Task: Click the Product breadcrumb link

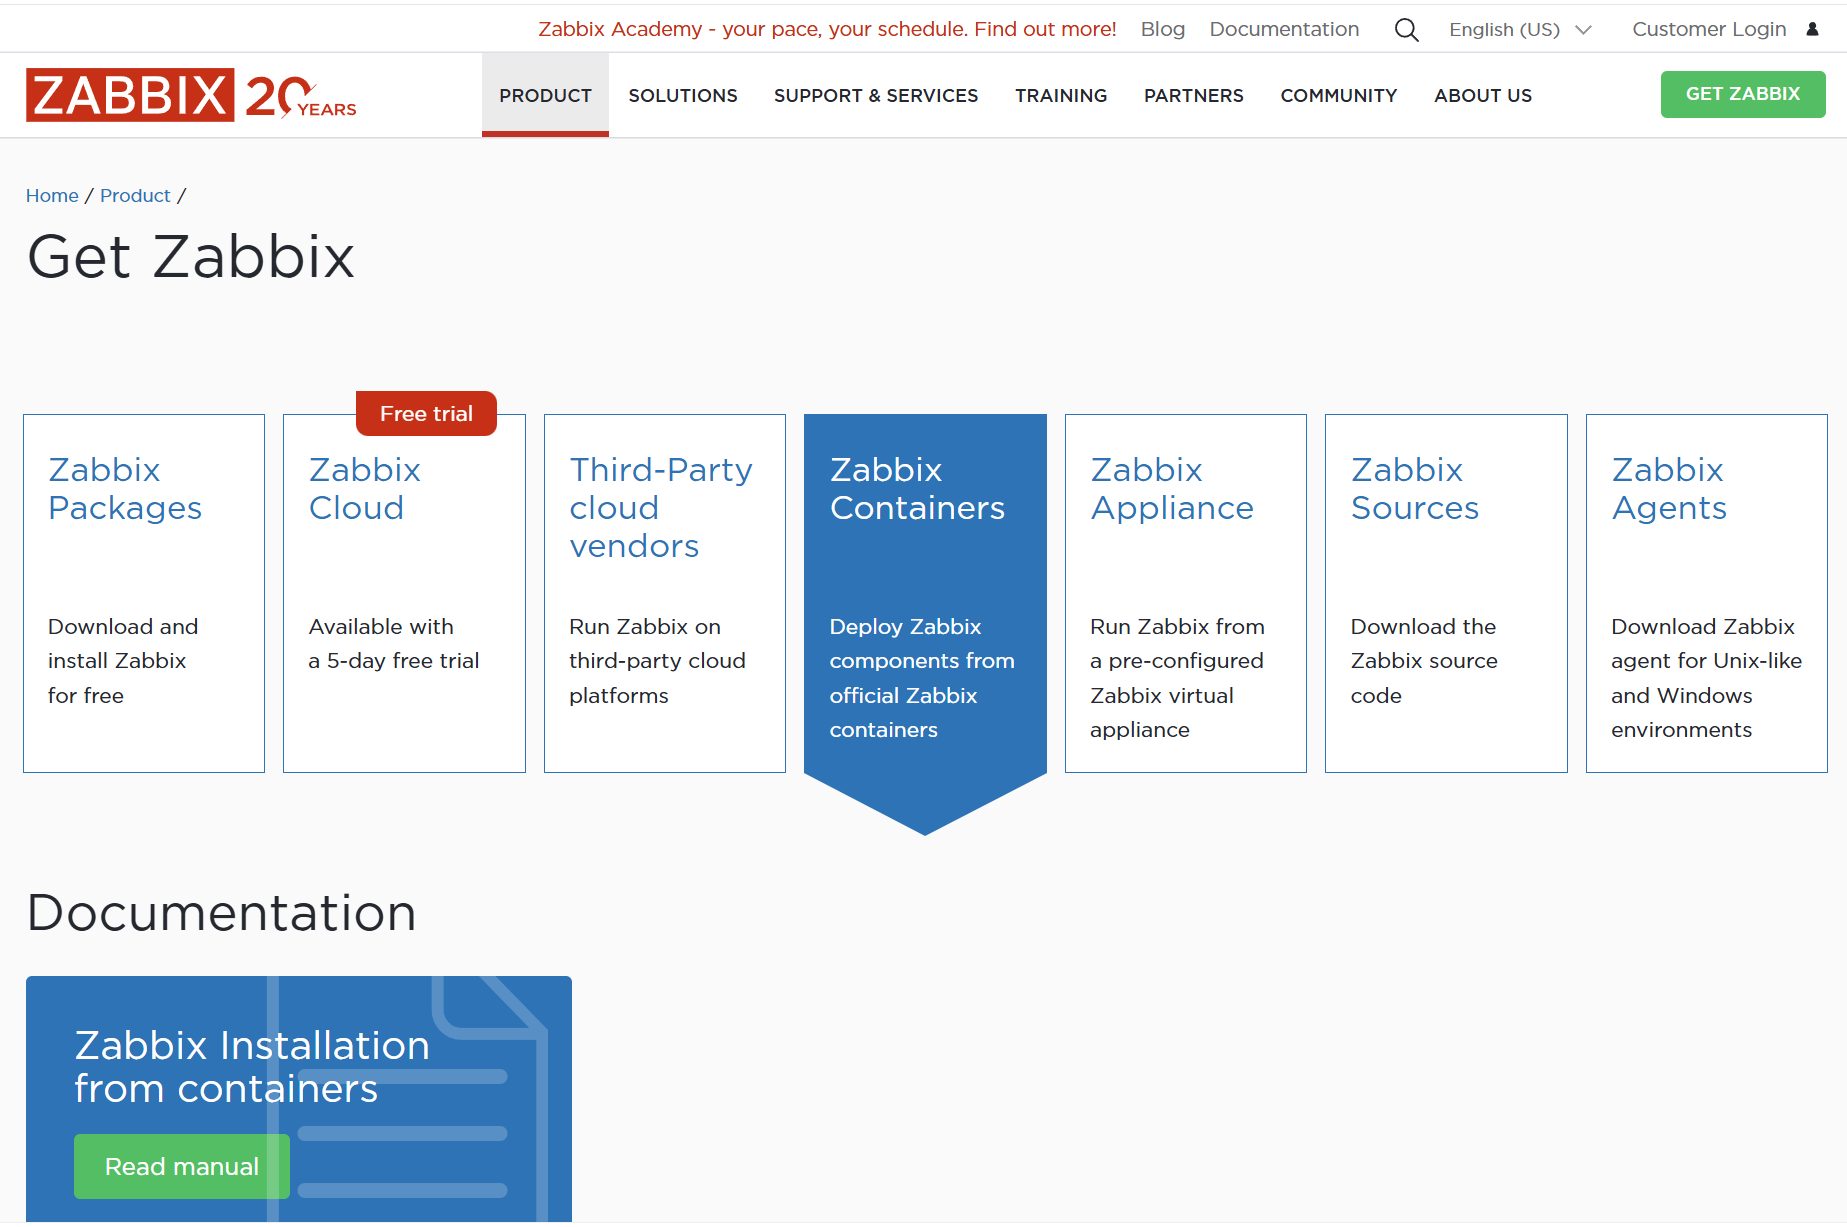Action: (x=135, y=196)
